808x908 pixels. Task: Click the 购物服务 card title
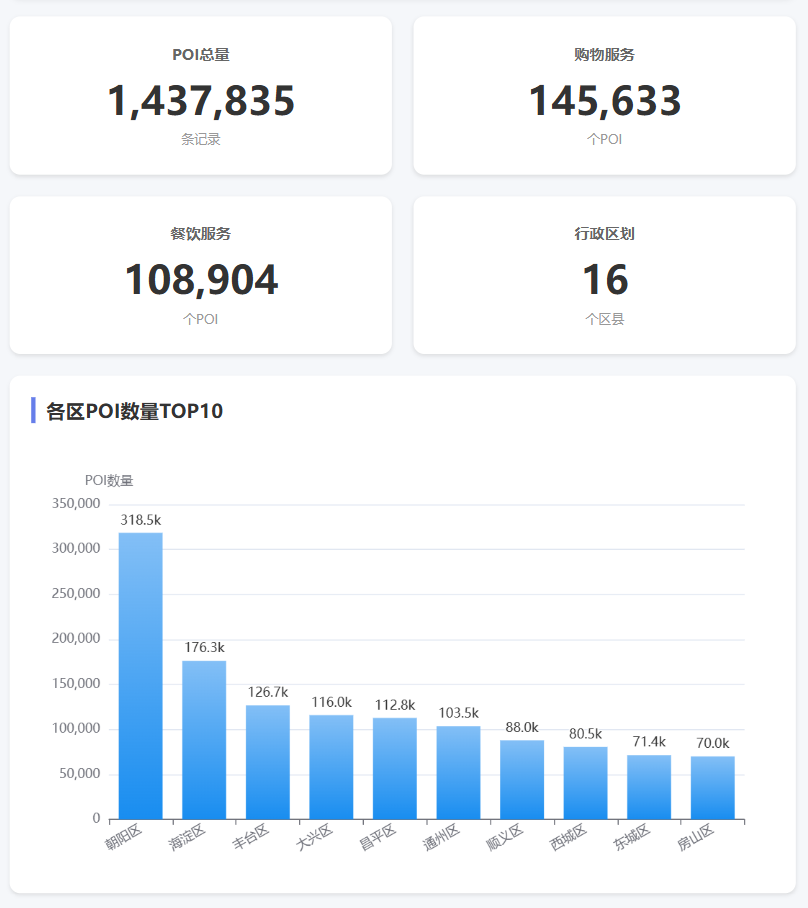(x=605, y=54)
